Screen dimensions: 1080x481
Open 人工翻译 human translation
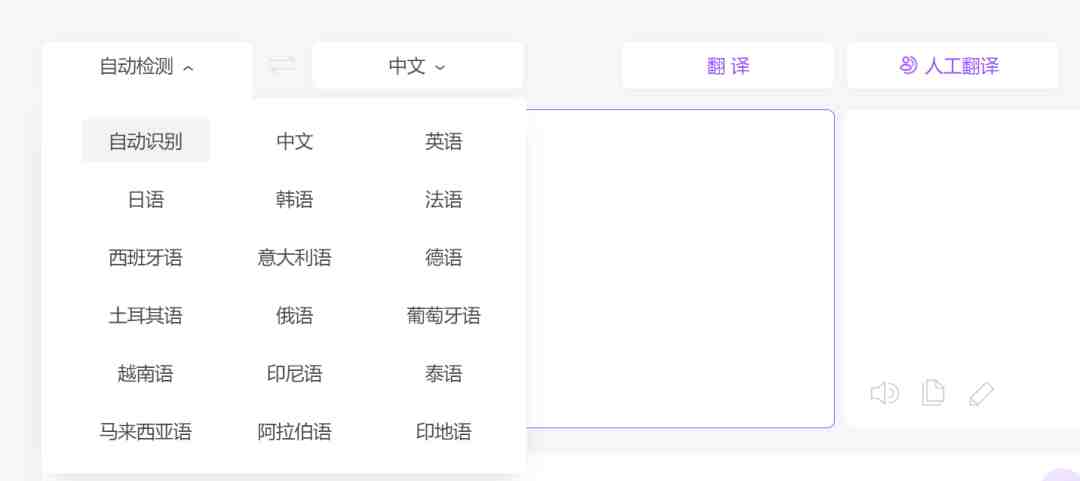pos(953,66)
